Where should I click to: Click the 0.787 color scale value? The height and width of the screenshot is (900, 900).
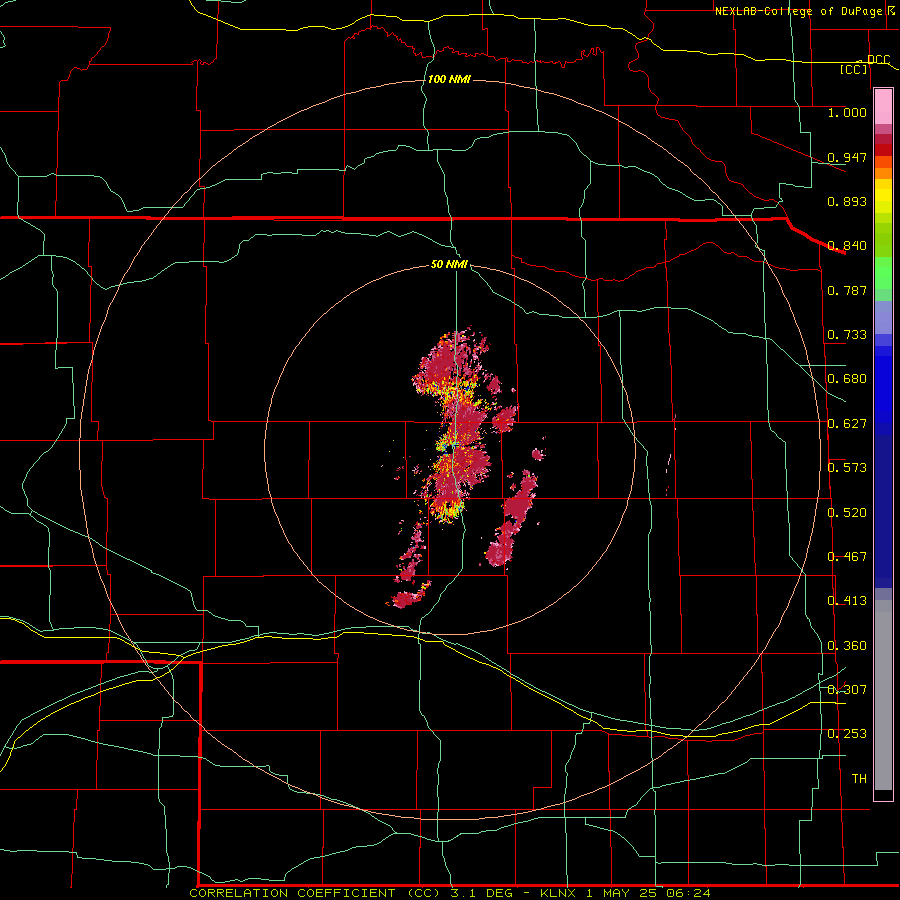[847, 290]
